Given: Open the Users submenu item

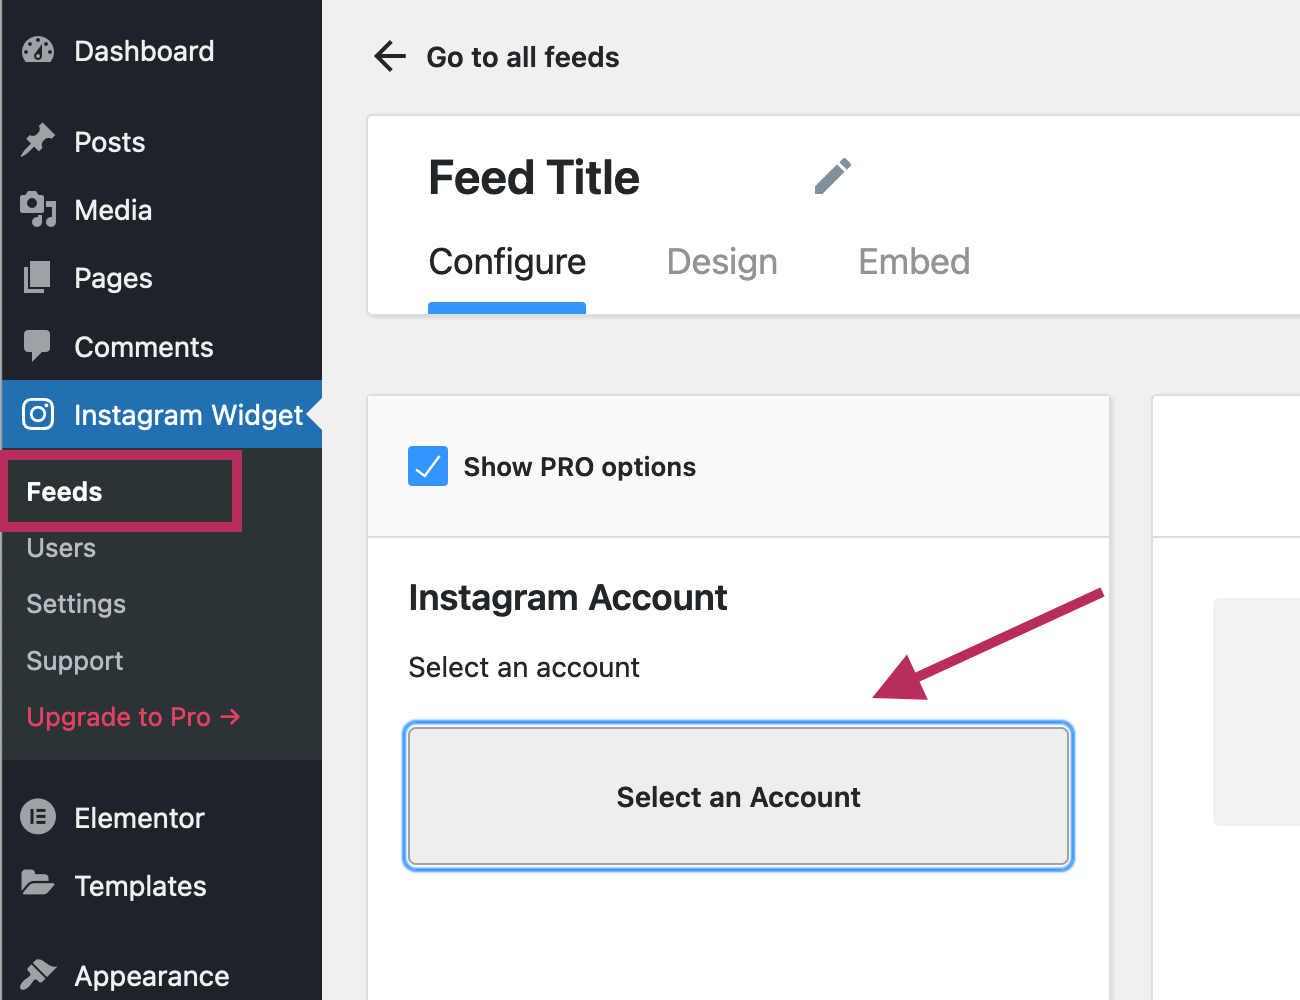Looking at the screenshot, I should (62, 548).
